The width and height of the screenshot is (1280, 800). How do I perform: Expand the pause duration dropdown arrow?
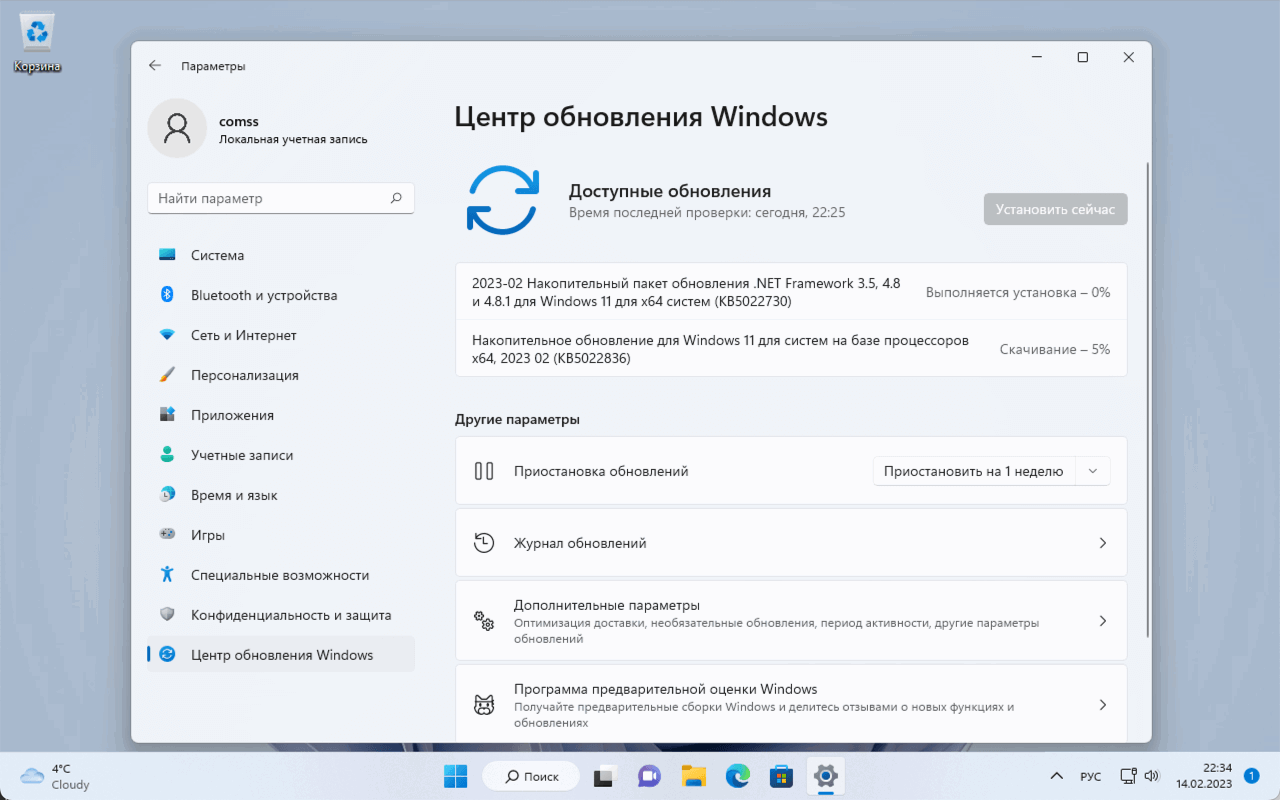1093,471
